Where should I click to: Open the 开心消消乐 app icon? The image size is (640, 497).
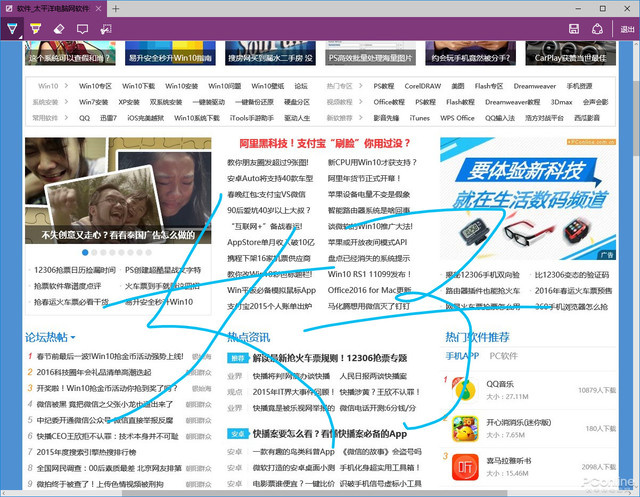pos(465,428)
